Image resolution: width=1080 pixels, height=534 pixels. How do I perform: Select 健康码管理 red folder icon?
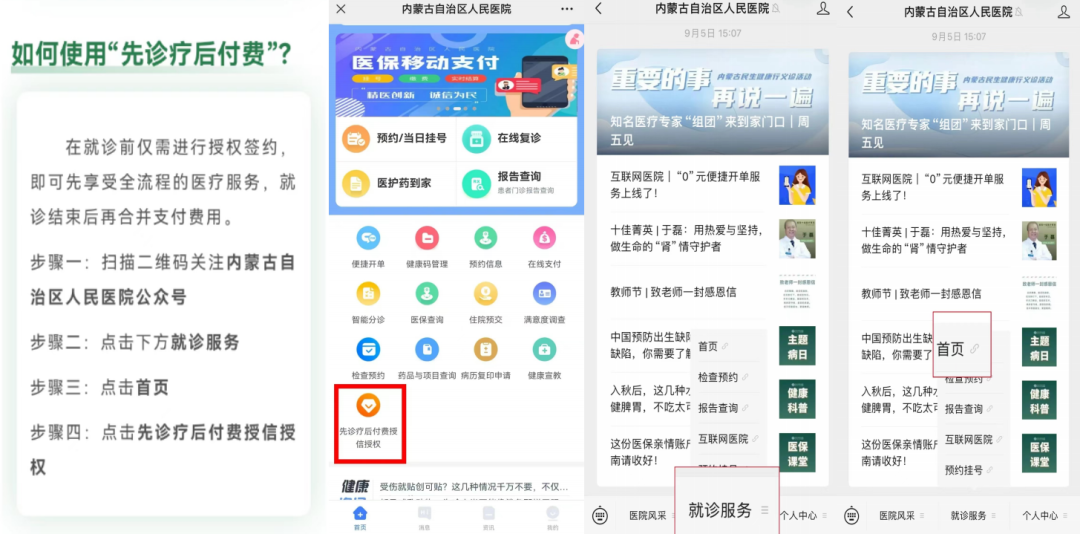(427, 238)
